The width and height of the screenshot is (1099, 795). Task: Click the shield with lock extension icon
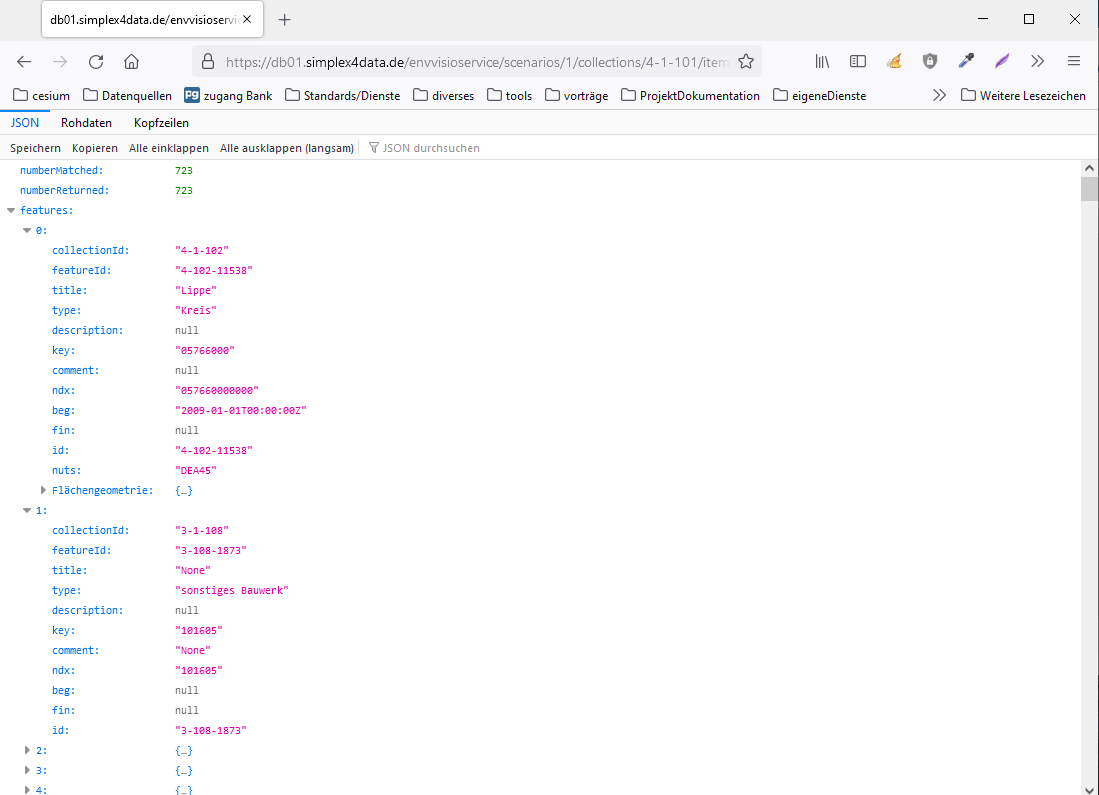coord(930,62)
